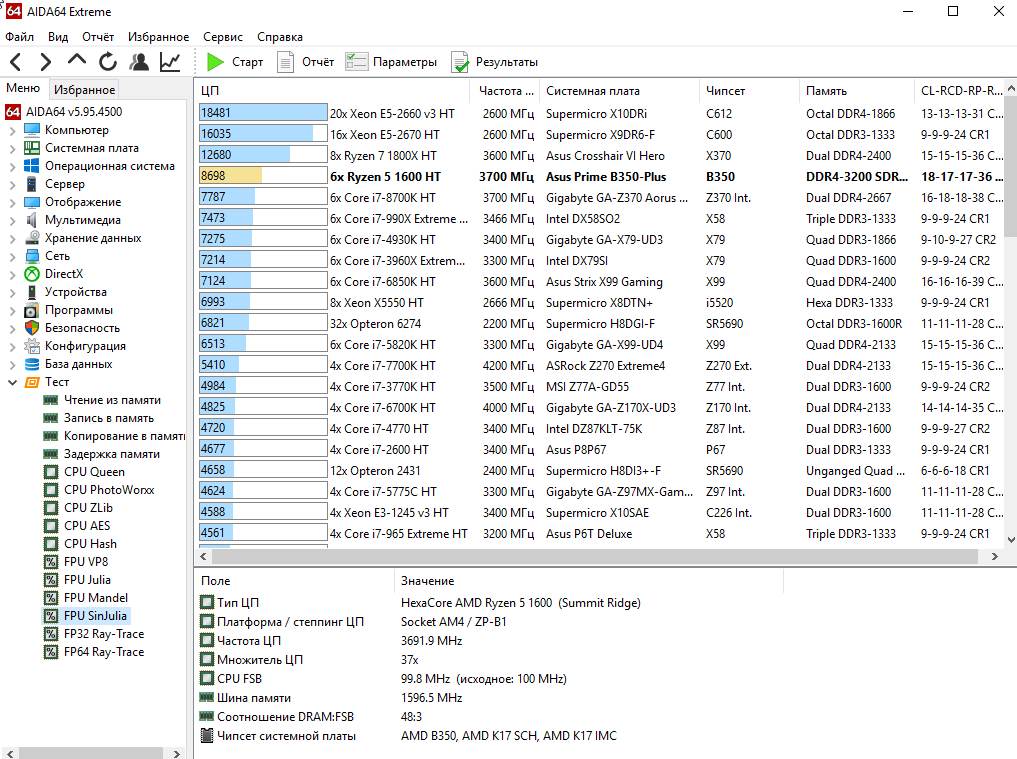
Task: Expand the Сервер tree node
Action: point(12,184)
